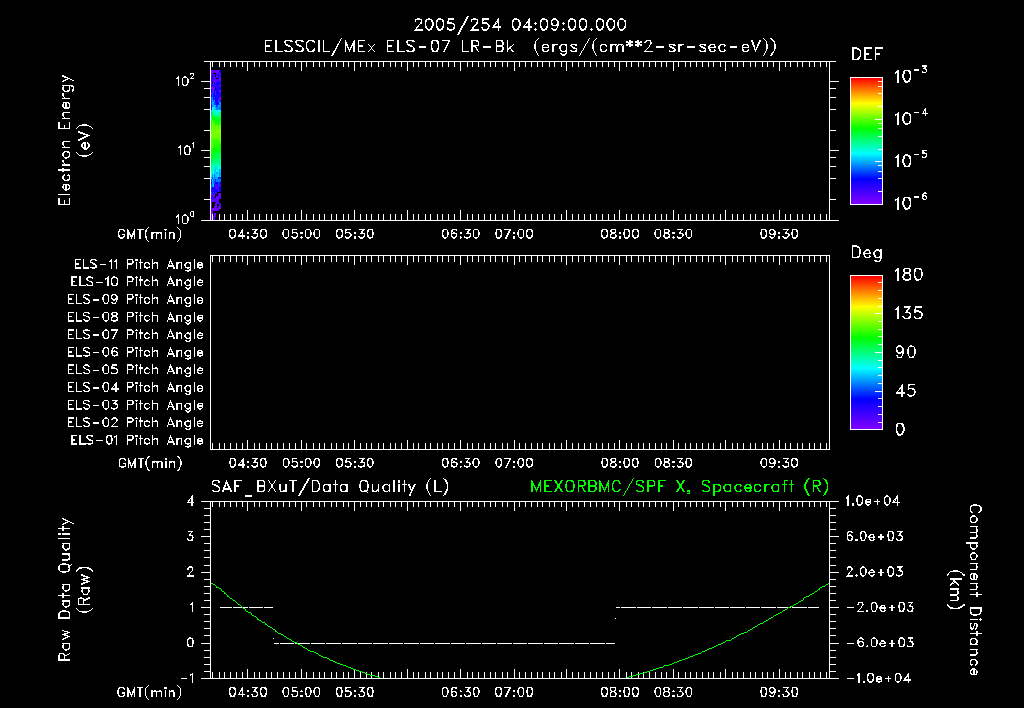
Task: Click the ELS-08 Pitch Angle row label
Action: point(135,317)
